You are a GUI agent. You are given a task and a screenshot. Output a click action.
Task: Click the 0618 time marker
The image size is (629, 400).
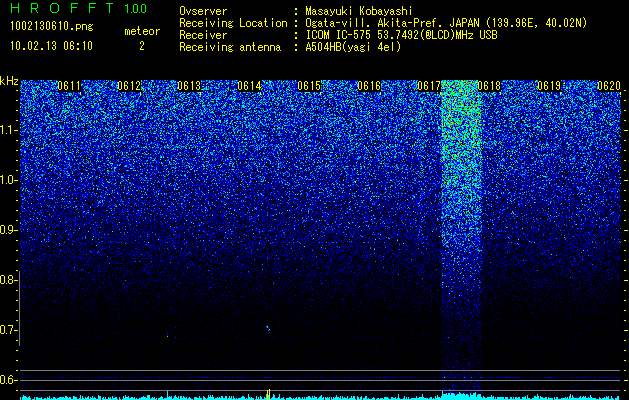click(x=489, y=86)
